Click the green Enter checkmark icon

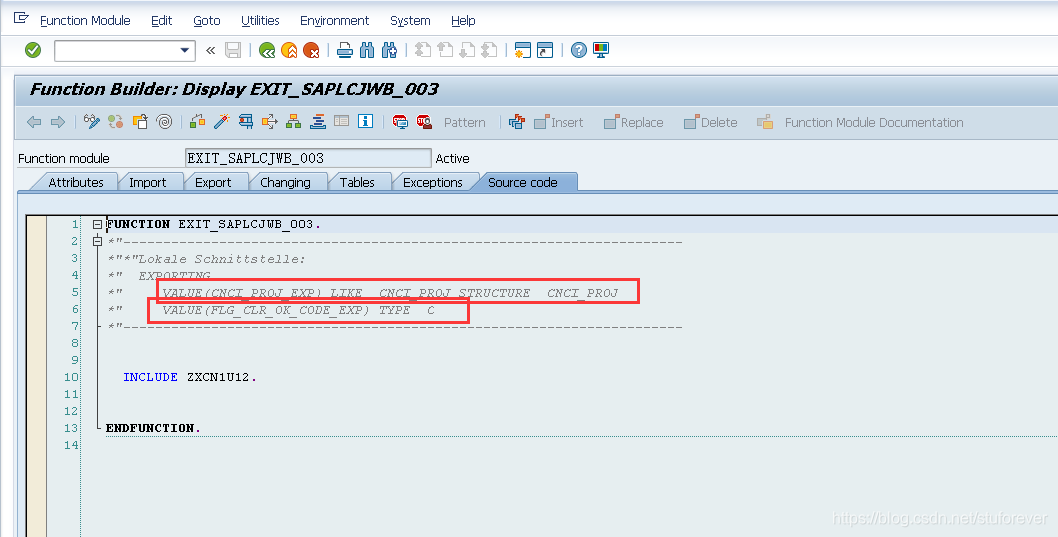32,50
